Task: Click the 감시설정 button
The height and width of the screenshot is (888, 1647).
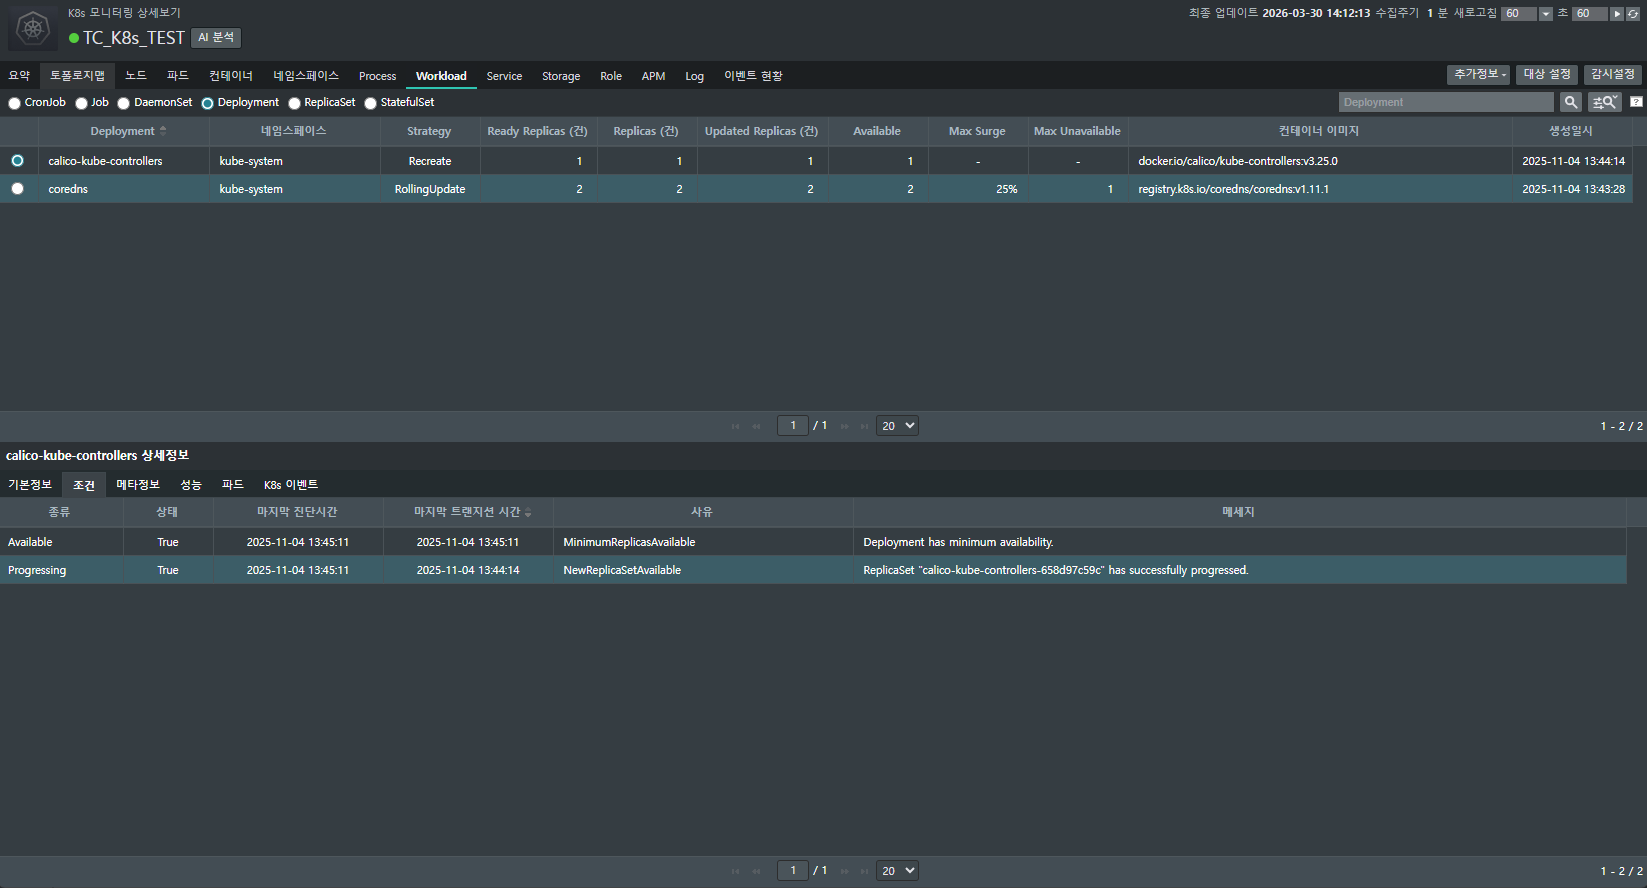Action: [1612, 75]
